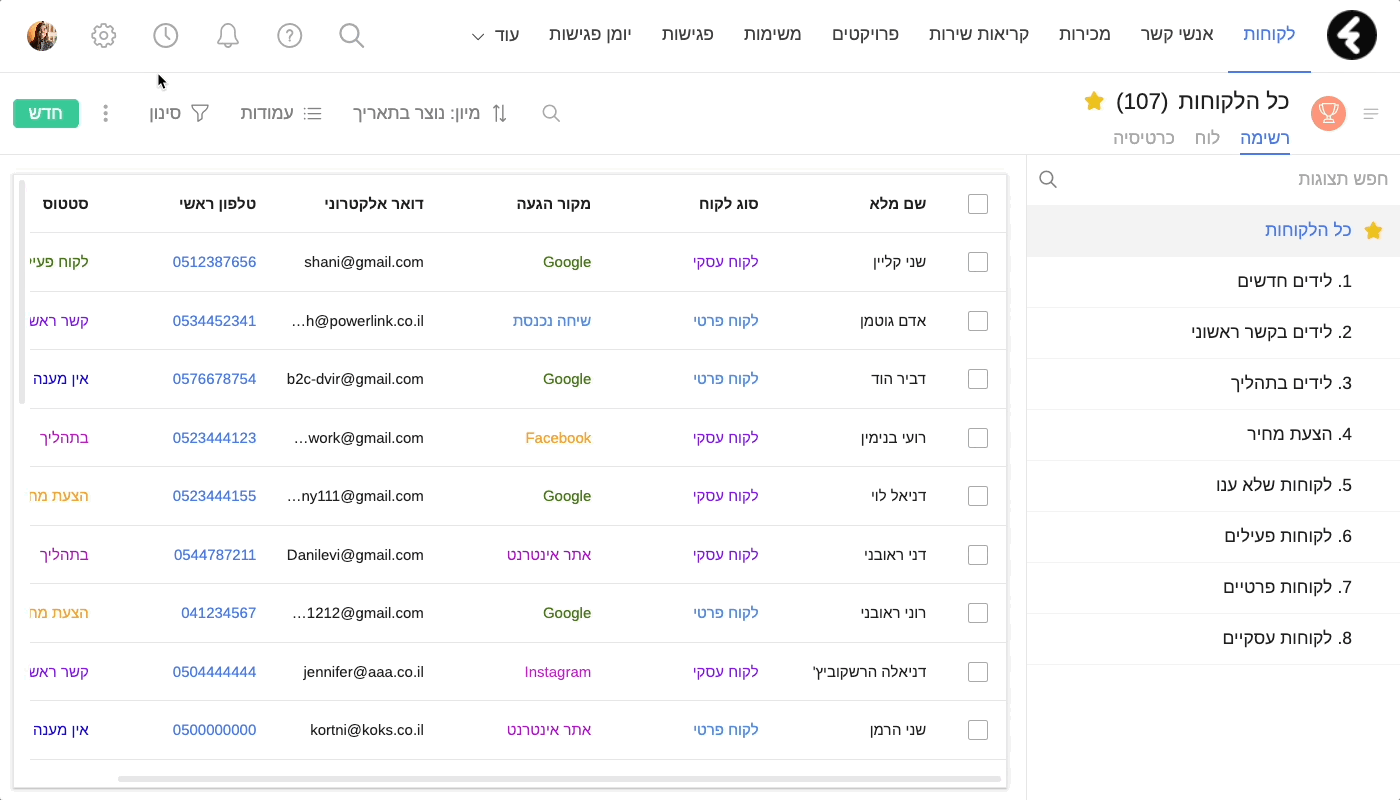Switch to the רשימה view tab
Image resolution: width=1400 pixels, height=800 pixels.
[1265, 138]
